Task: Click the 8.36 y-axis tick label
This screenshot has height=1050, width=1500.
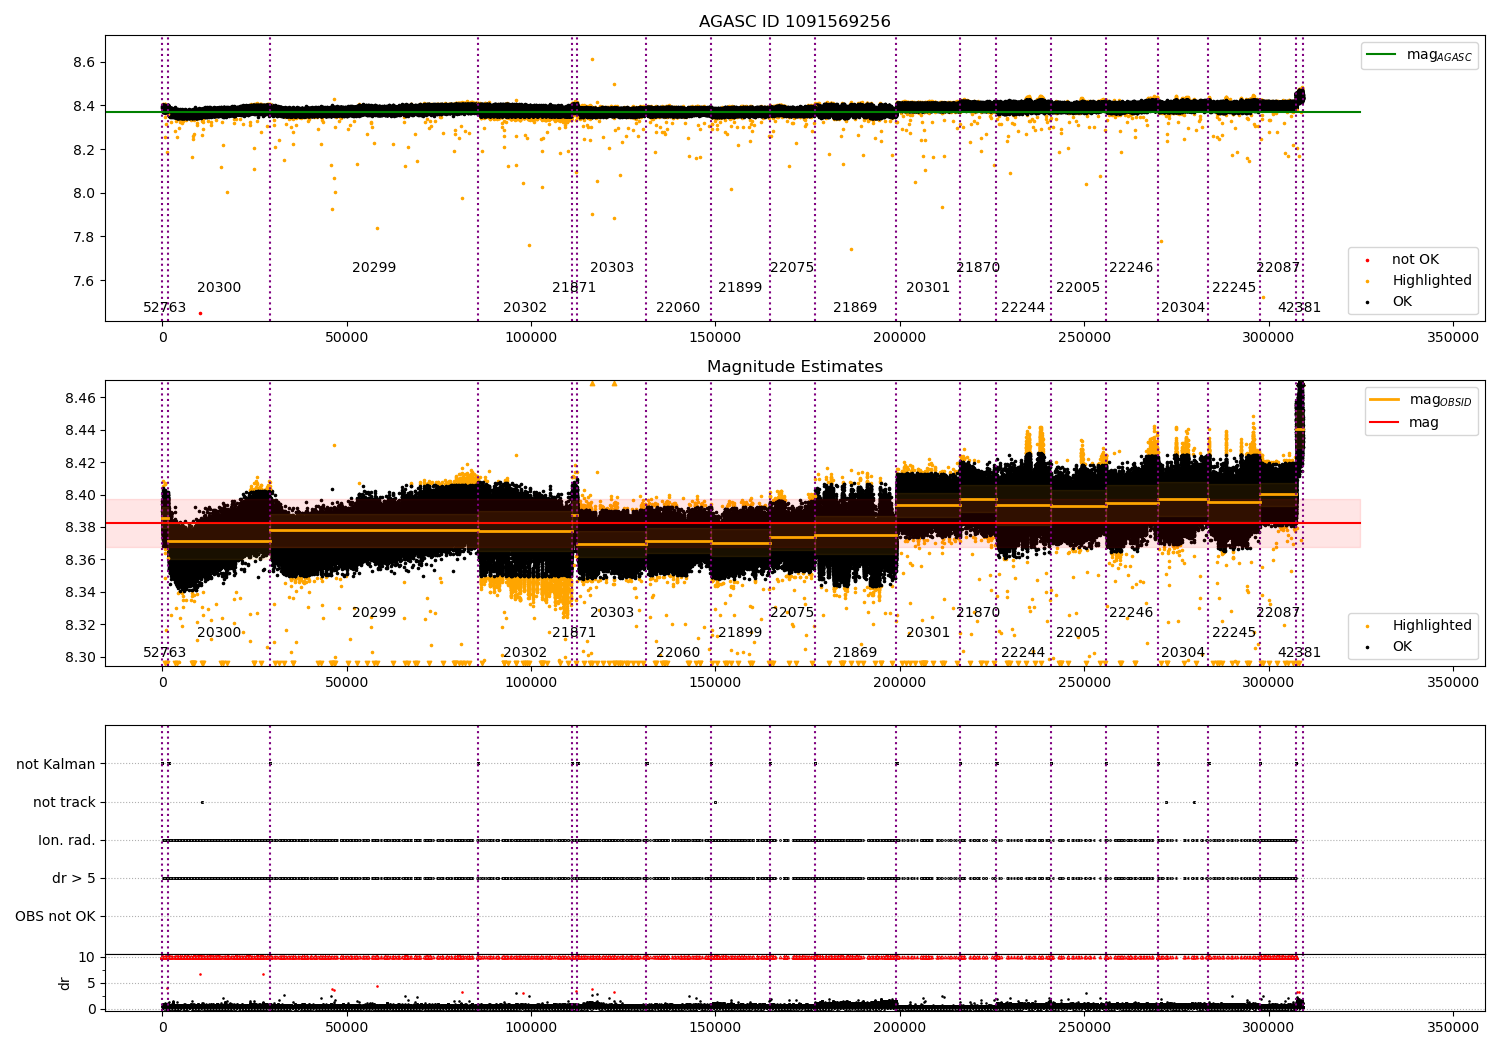Action: pyautogui.click(x=80, y=560)
